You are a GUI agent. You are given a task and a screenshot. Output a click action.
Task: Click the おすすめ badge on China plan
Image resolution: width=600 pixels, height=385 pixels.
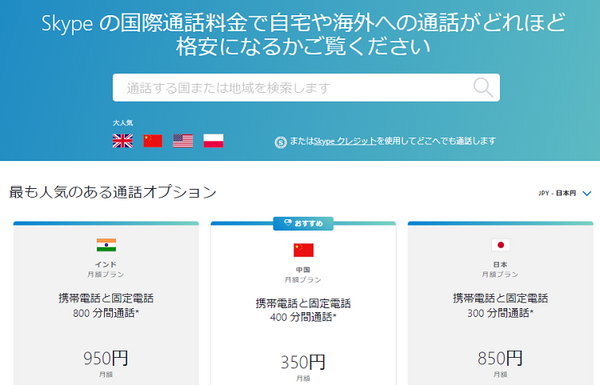pyautogui.click(x=303, y=223)
